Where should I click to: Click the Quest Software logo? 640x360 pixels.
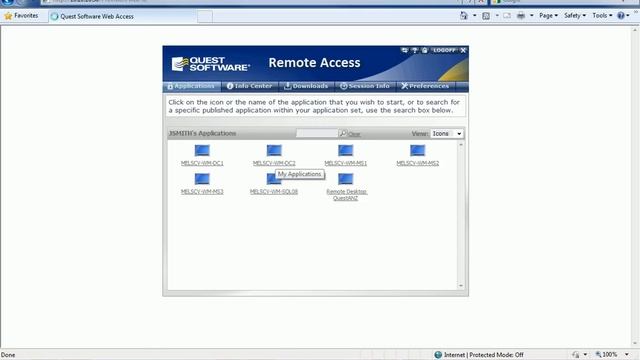pos(210,64)
